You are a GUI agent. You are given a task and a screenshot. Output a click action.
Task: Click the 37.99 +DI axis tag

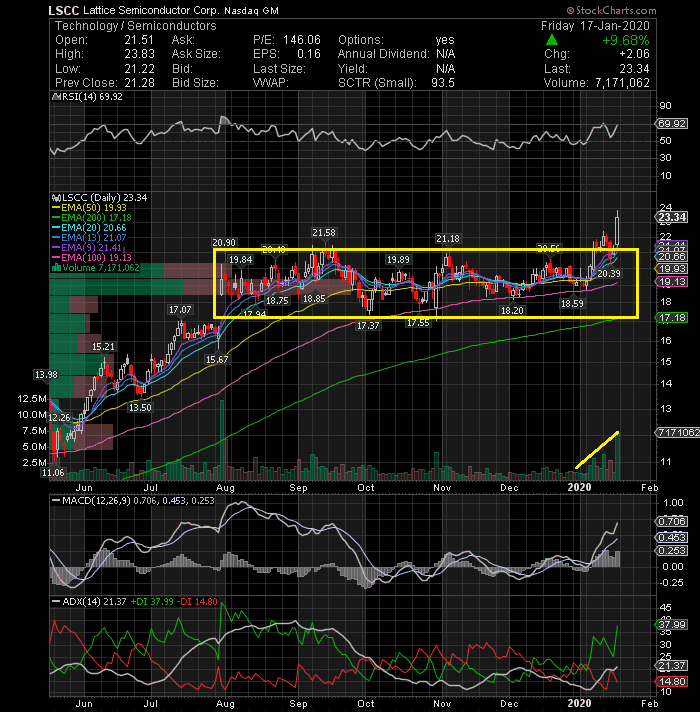671,625
